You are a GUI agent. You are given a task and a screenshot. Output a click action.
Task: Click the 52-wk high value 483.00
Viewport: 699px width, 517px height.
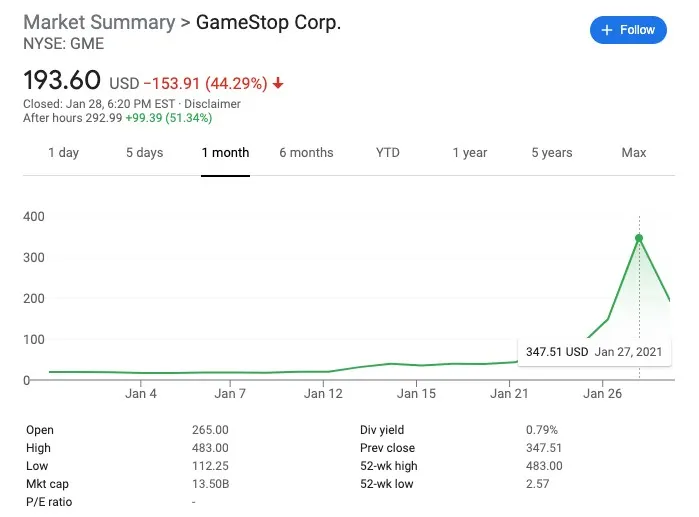pyautogui.click(x=544, y=466)
